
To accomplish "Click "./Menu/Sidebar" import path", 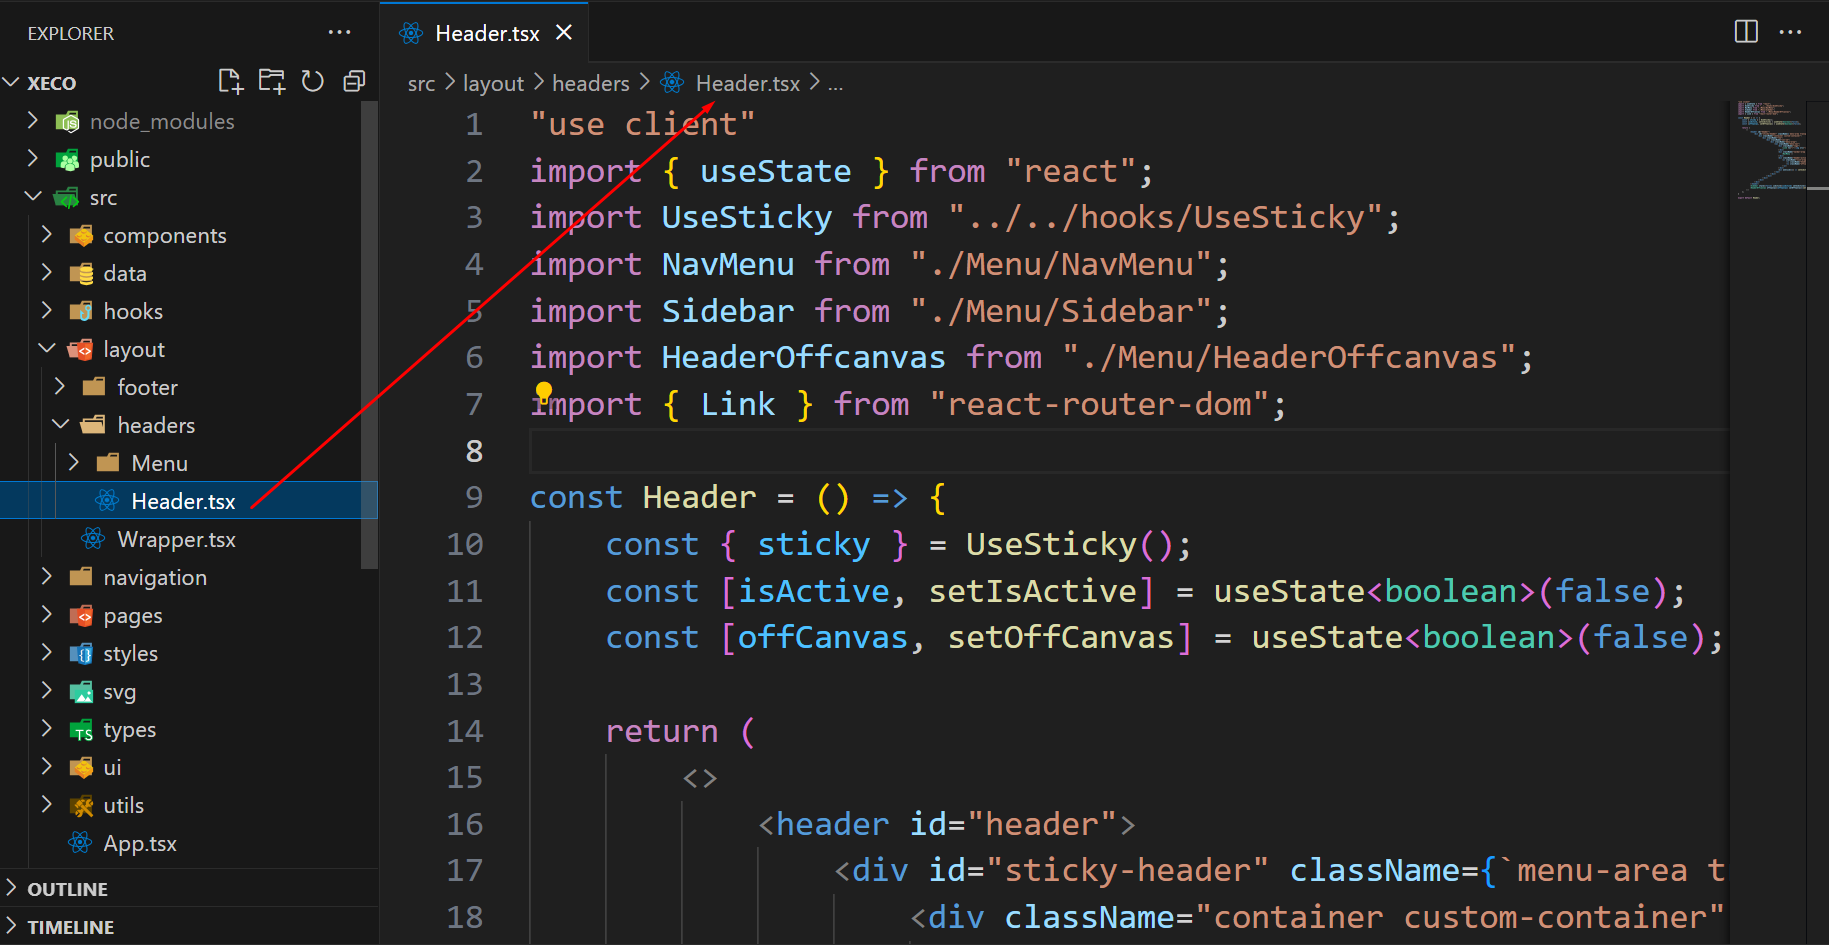I will (x=1061, y=311).
